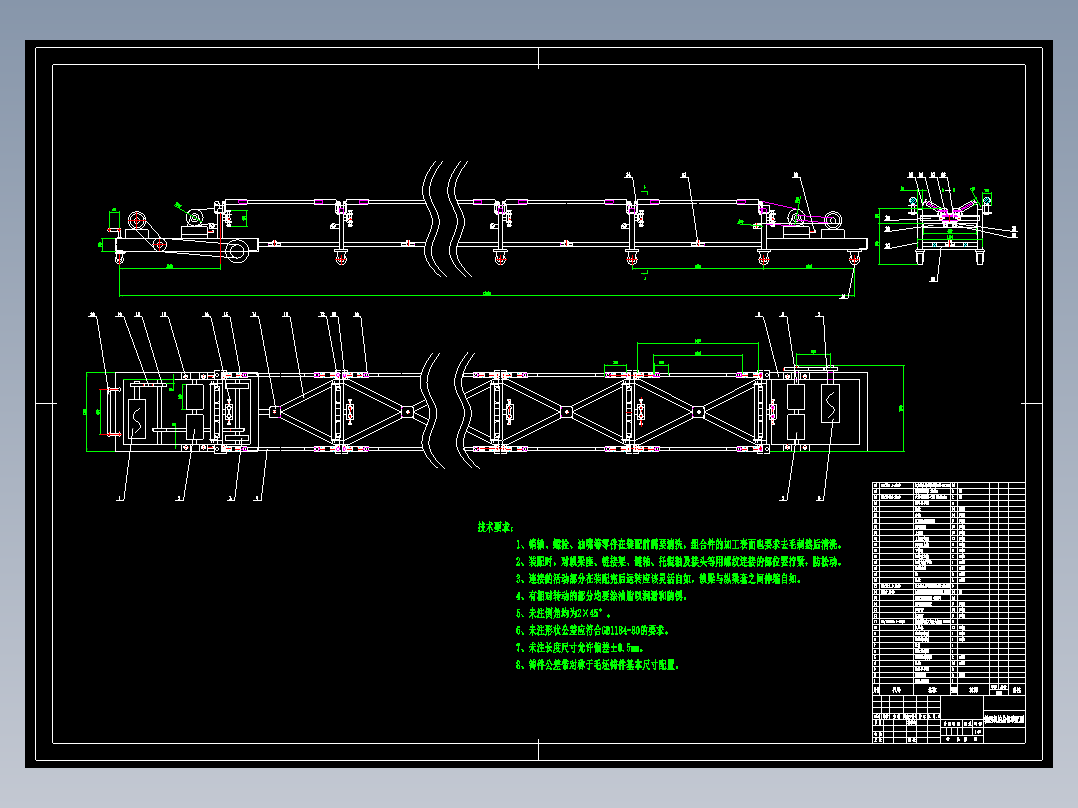Select the drawing title cell in title block
1078x808 pixels.
pos(1004,719)
